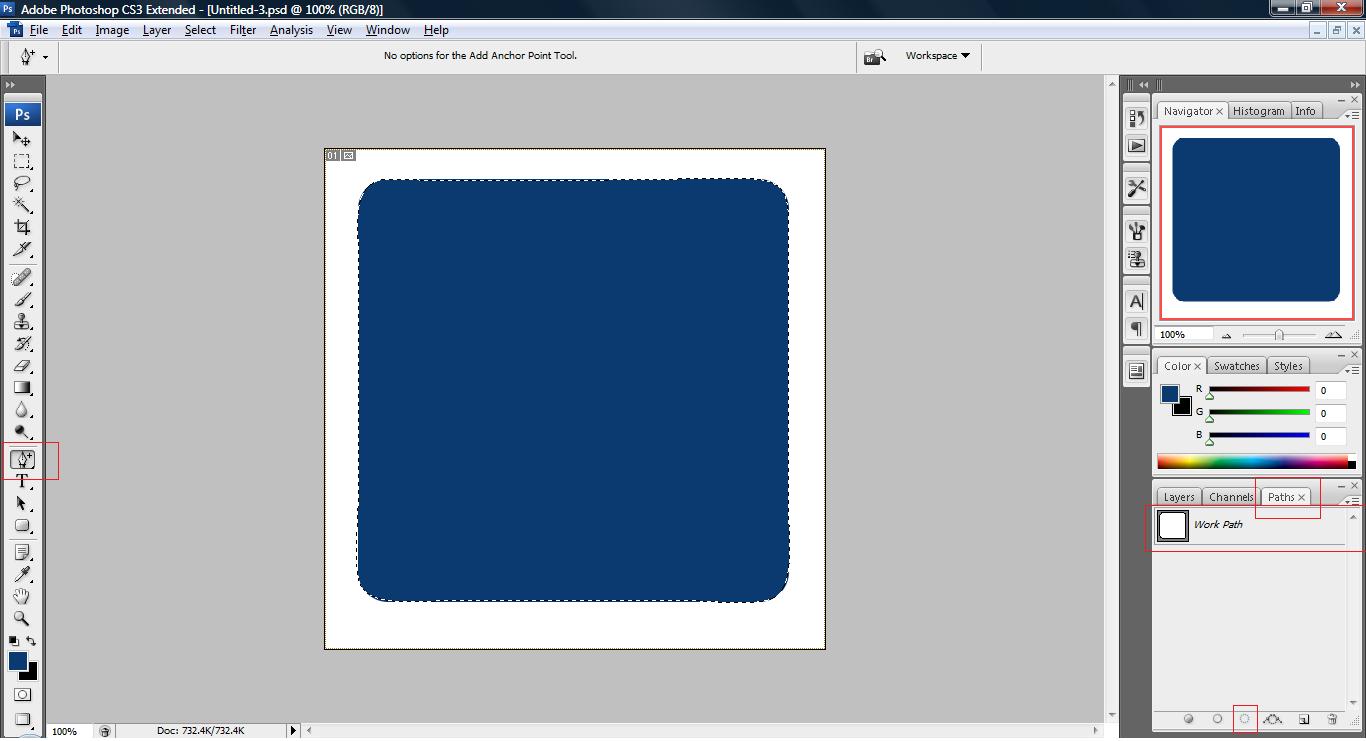Screen dimensions: 1366x741
Task: Select the Healing Brush tool
Action: [x=22, y=277]
